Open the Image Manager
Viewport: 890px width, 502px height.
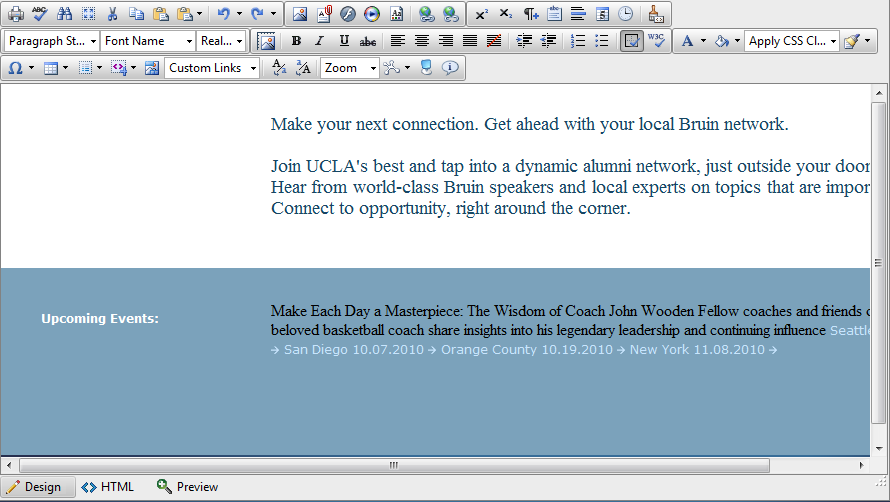pos(300,14)
